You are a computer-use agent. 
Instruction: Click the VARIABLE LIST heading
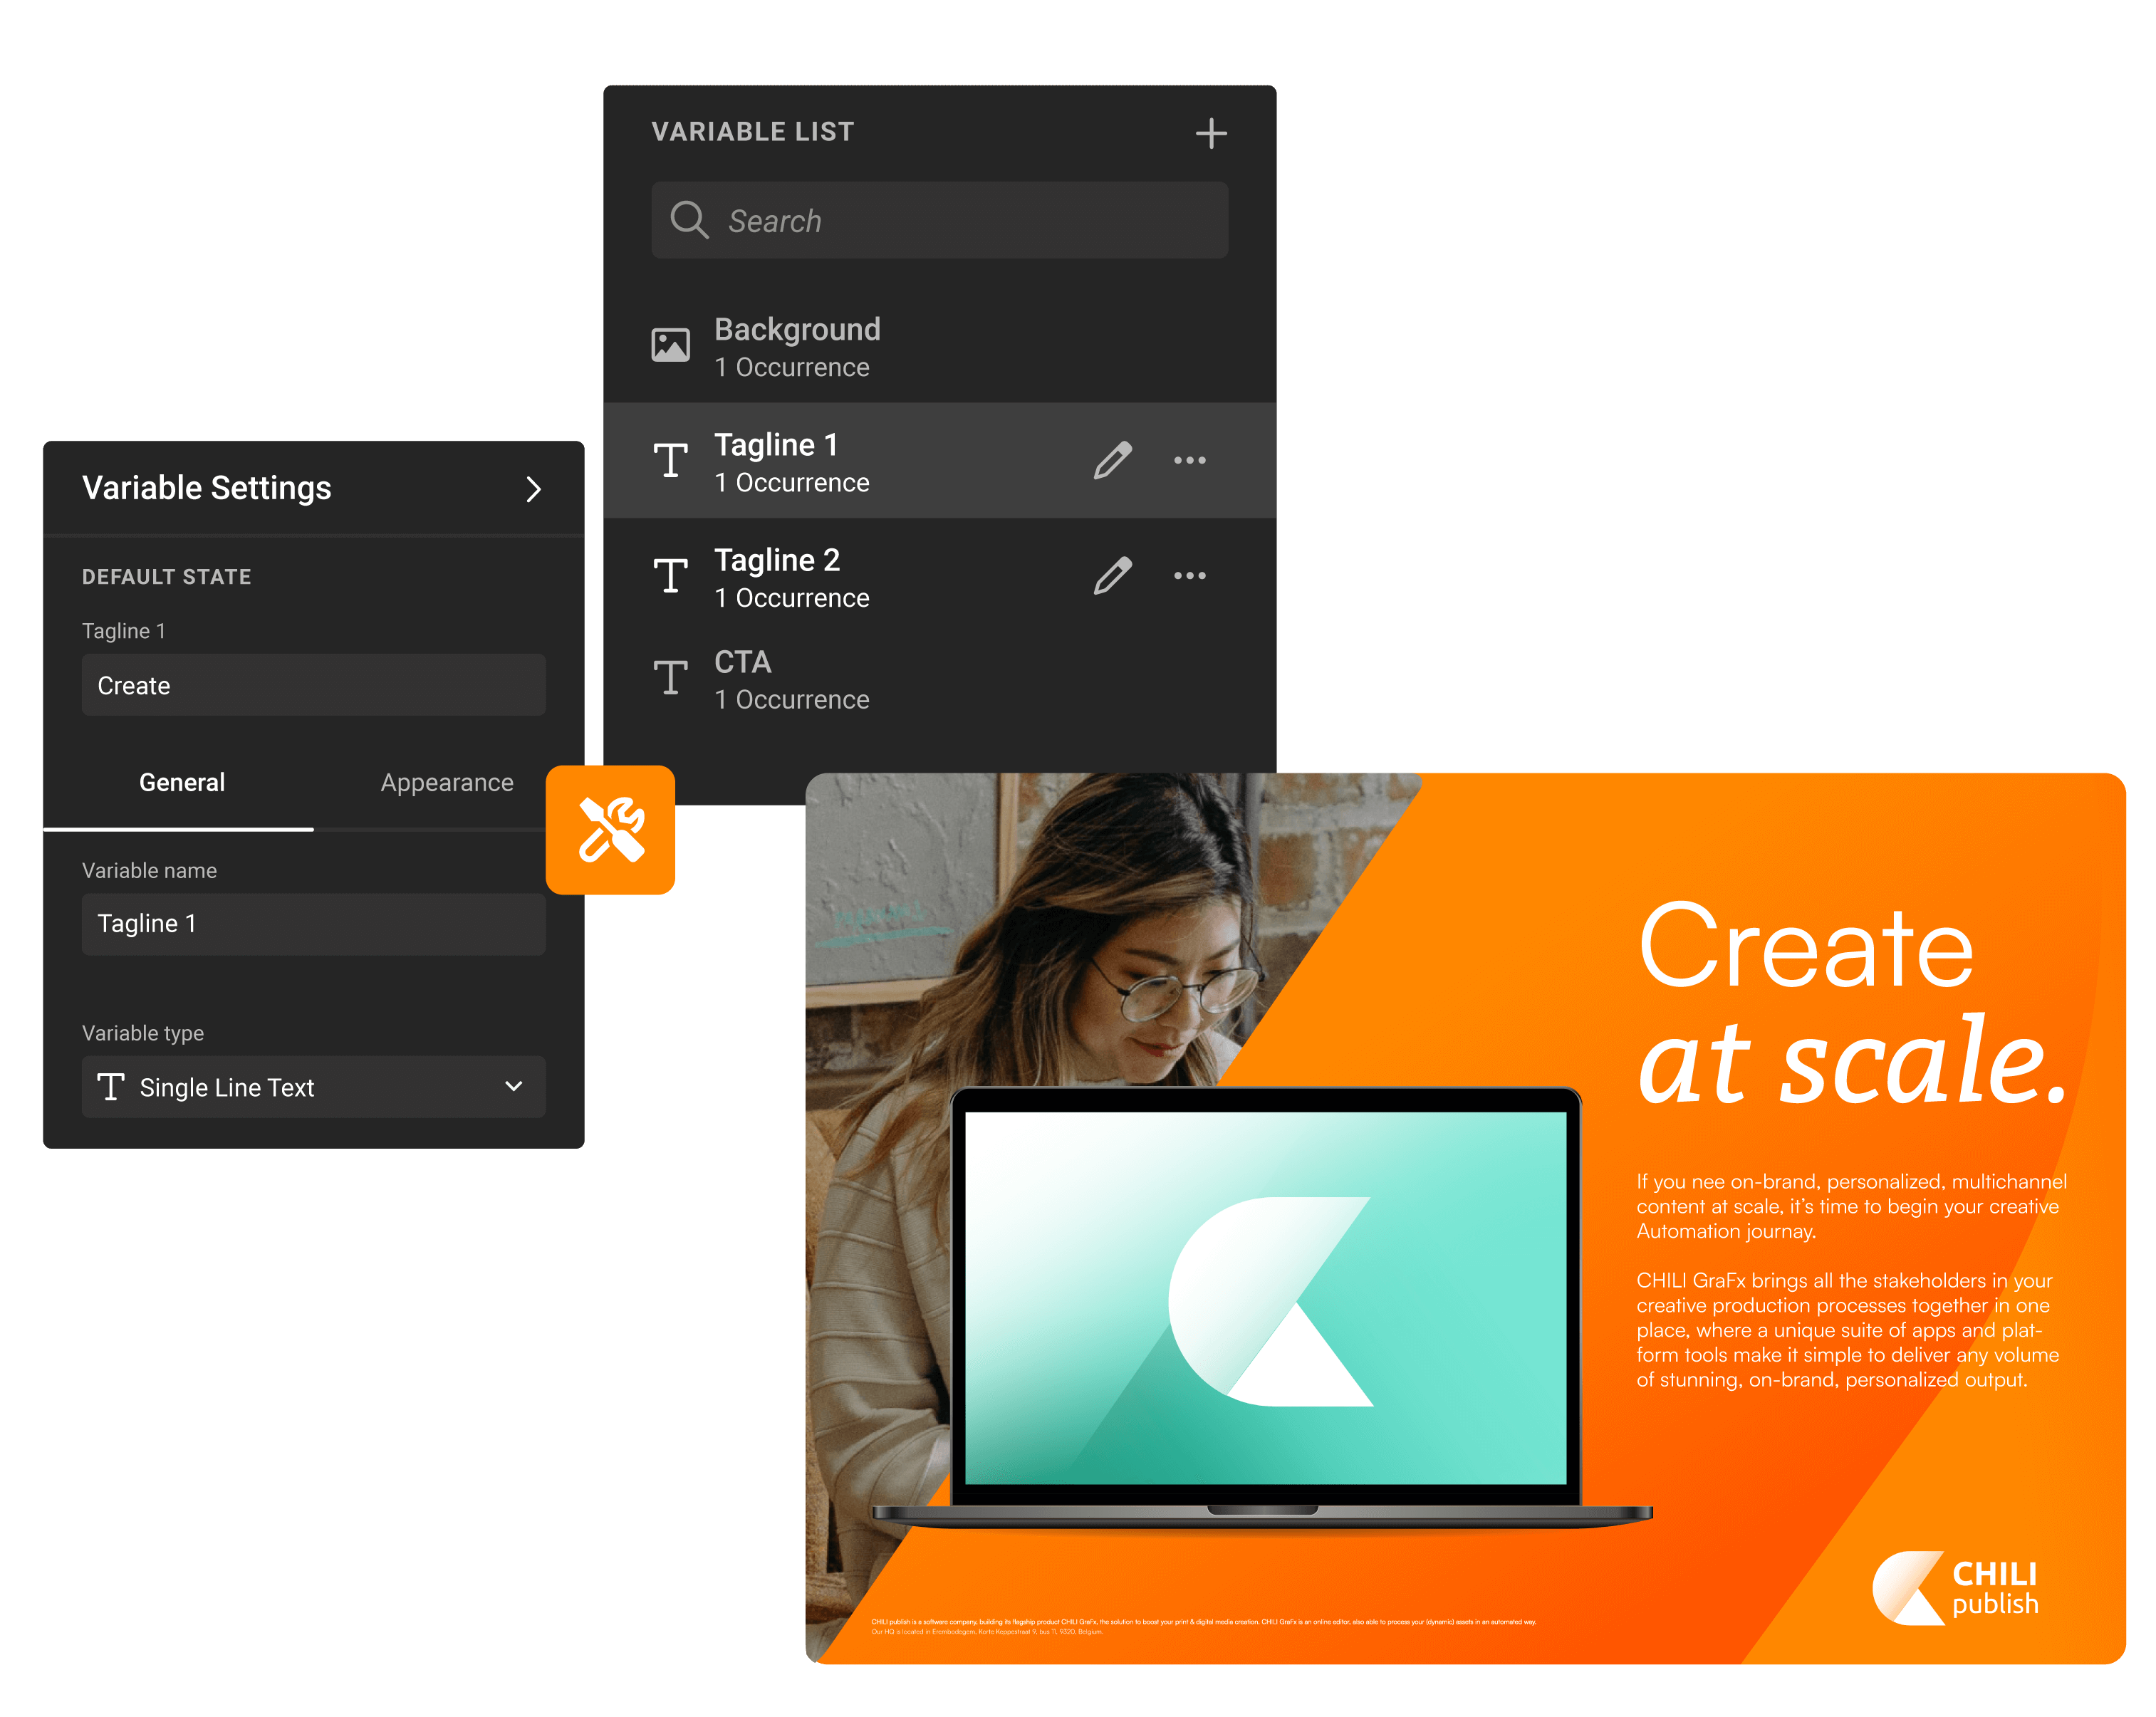752,132
